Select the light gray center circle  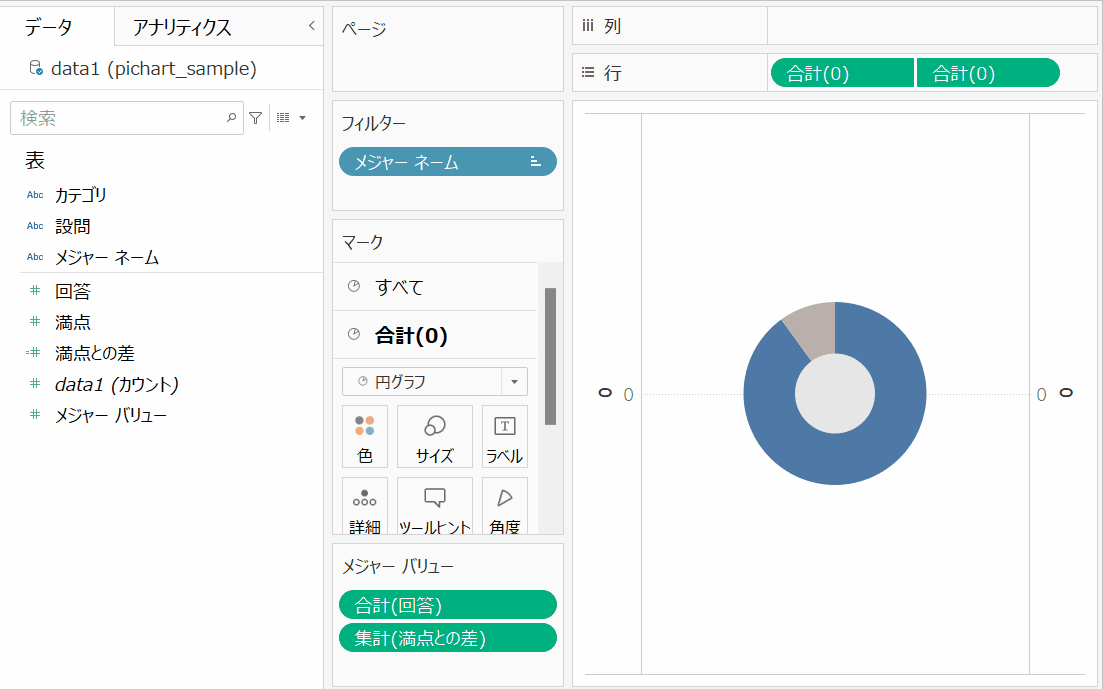[835, 394]
